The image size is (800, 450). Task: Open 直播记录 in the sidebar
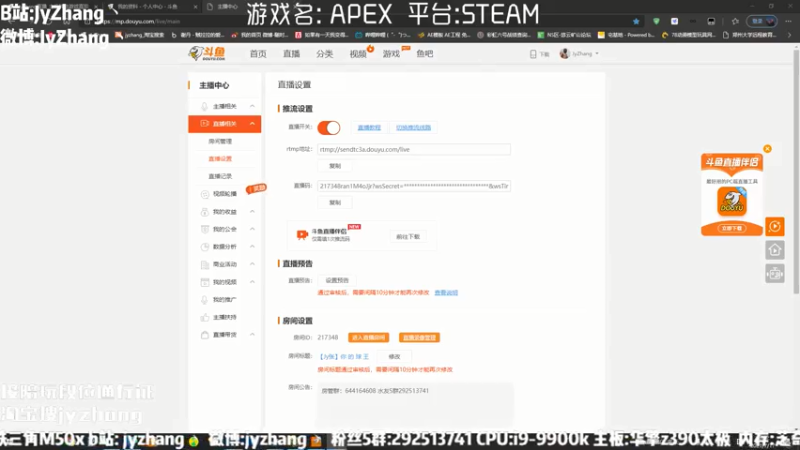point(220,176)
